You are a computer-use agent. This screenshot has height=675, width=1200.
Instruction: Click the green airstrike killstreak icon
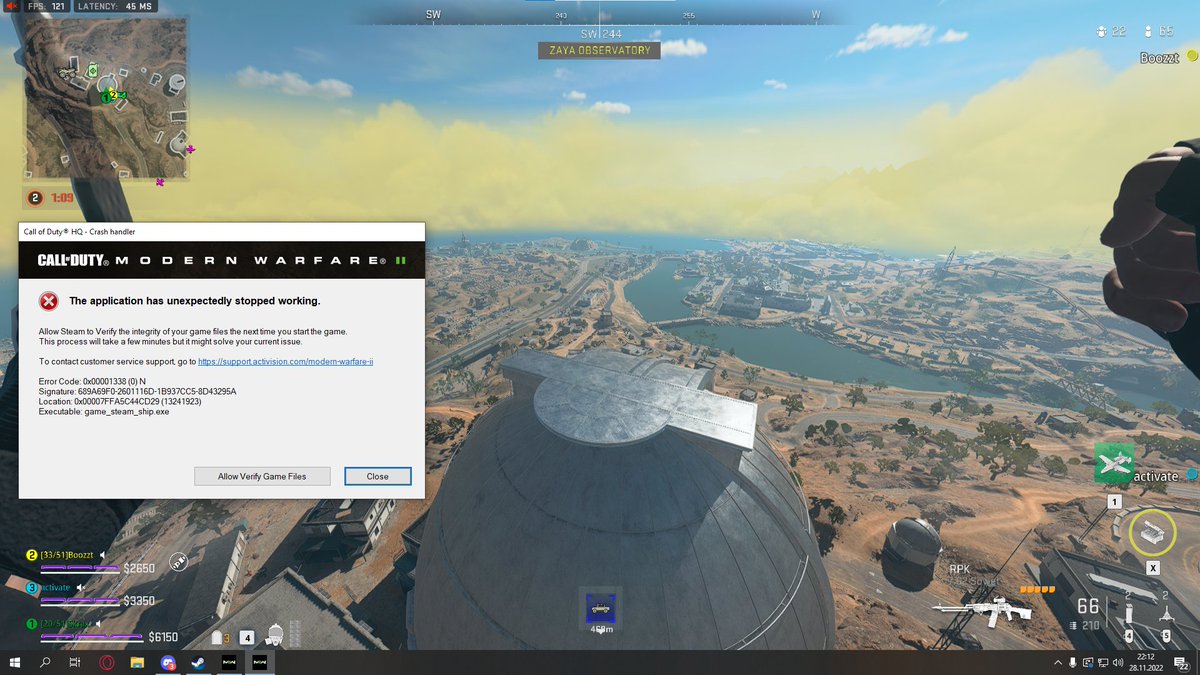pyautogui.click(x=1114, y=463)
